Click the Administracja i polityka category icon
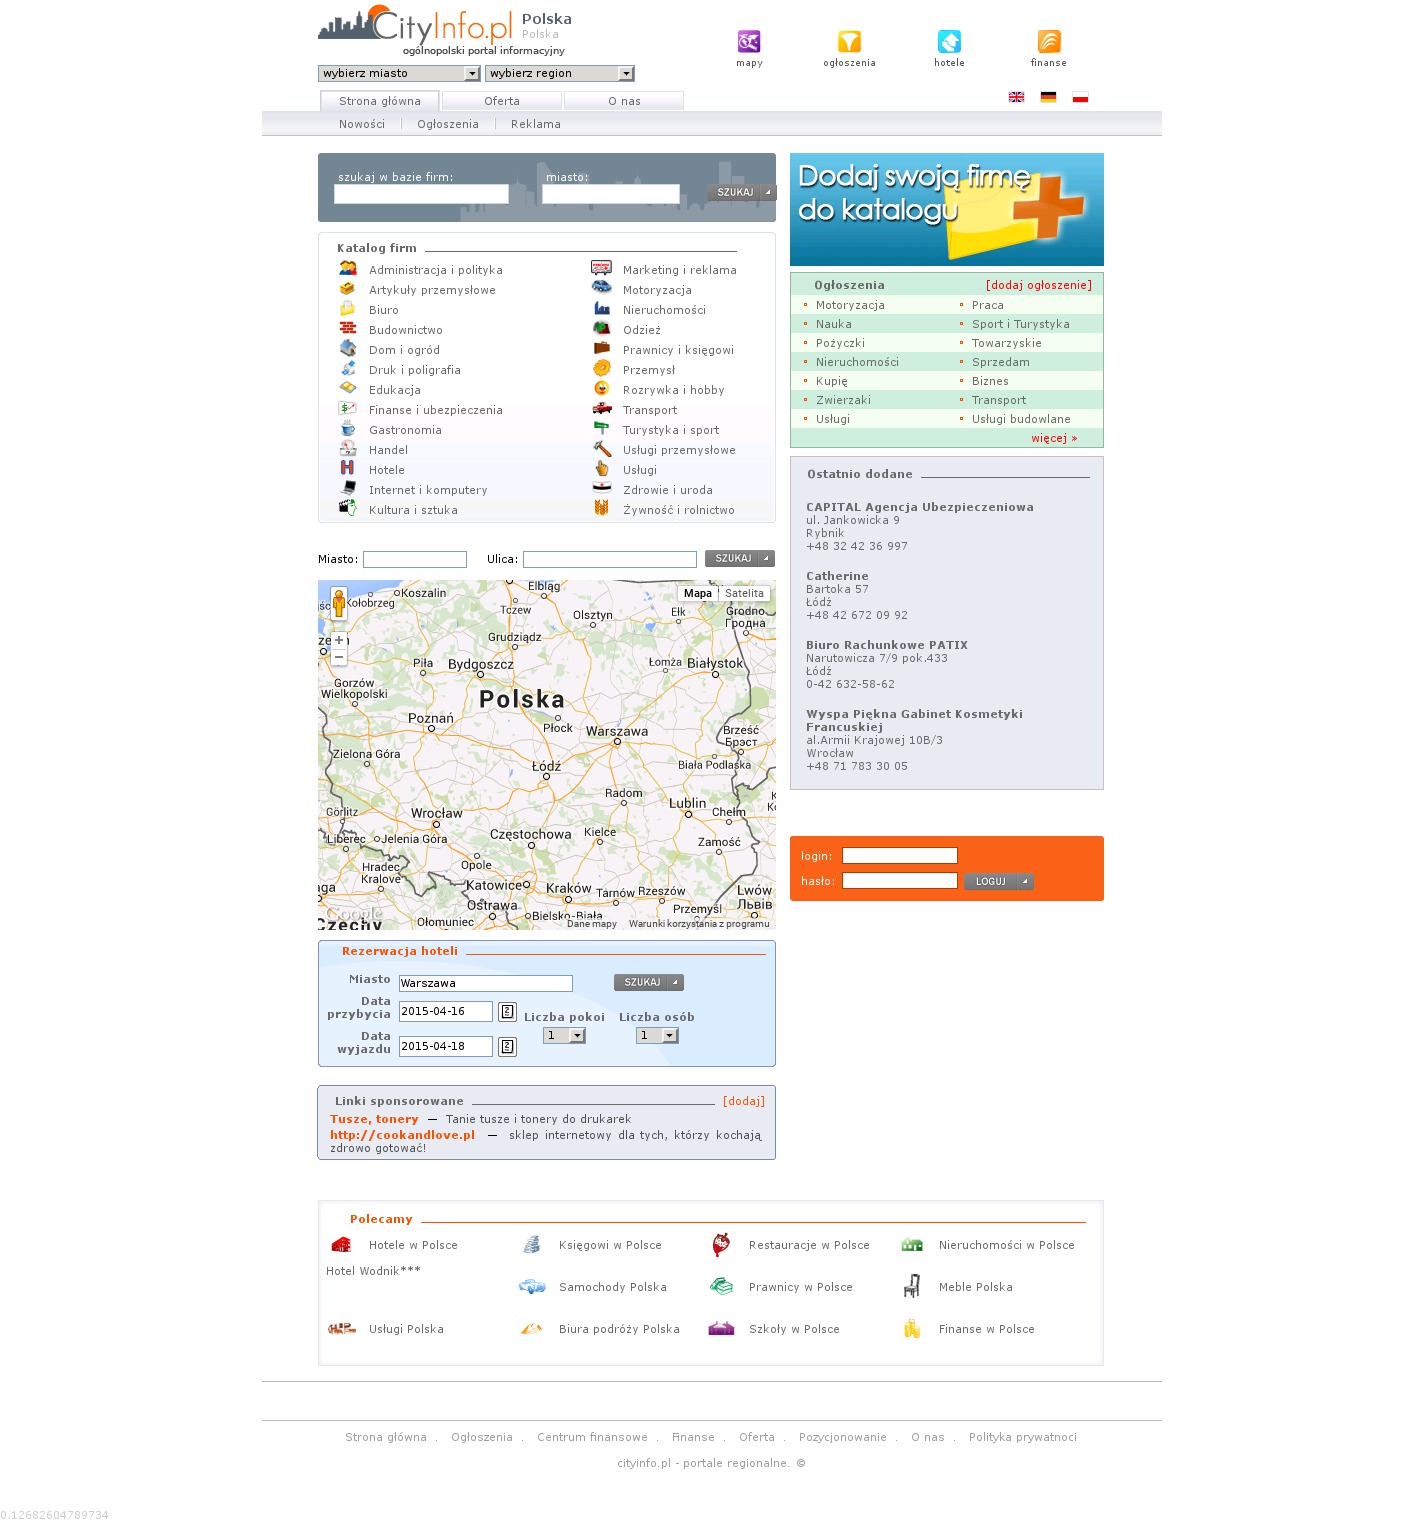 (x=348, y=268)
